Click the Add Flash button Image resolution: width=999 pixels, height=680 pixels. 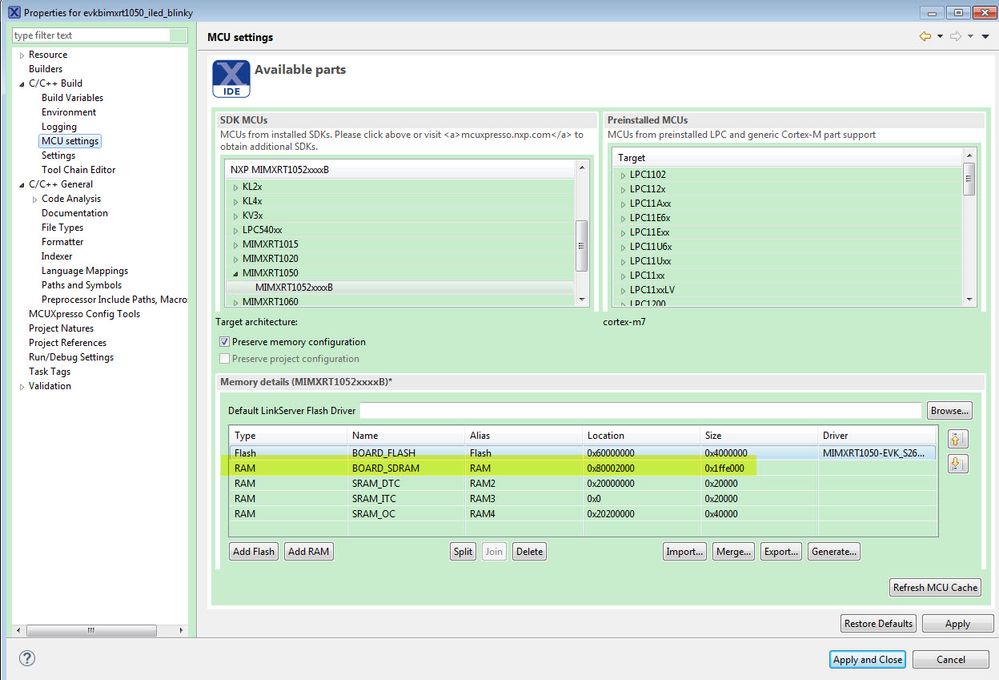[x=254, y=551]
